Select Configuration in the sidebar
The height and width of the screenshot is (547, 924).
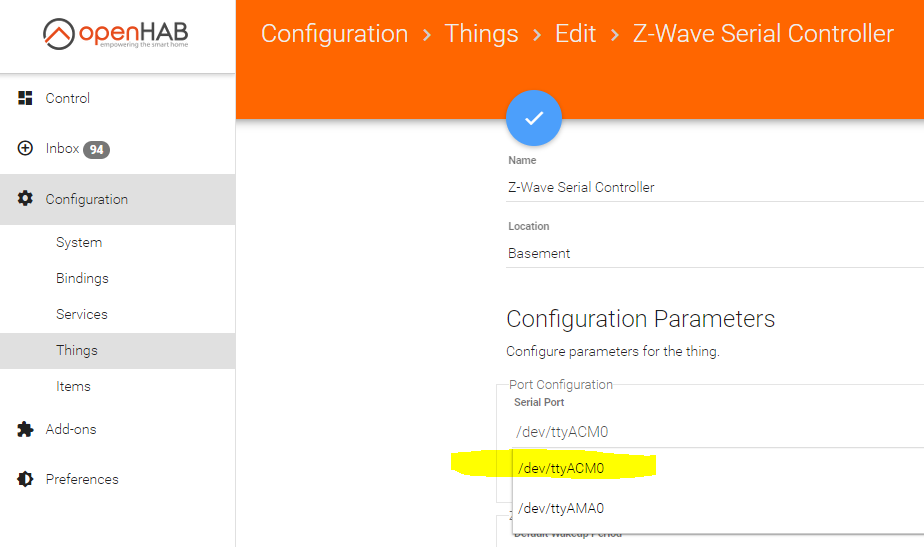point(118,199)
